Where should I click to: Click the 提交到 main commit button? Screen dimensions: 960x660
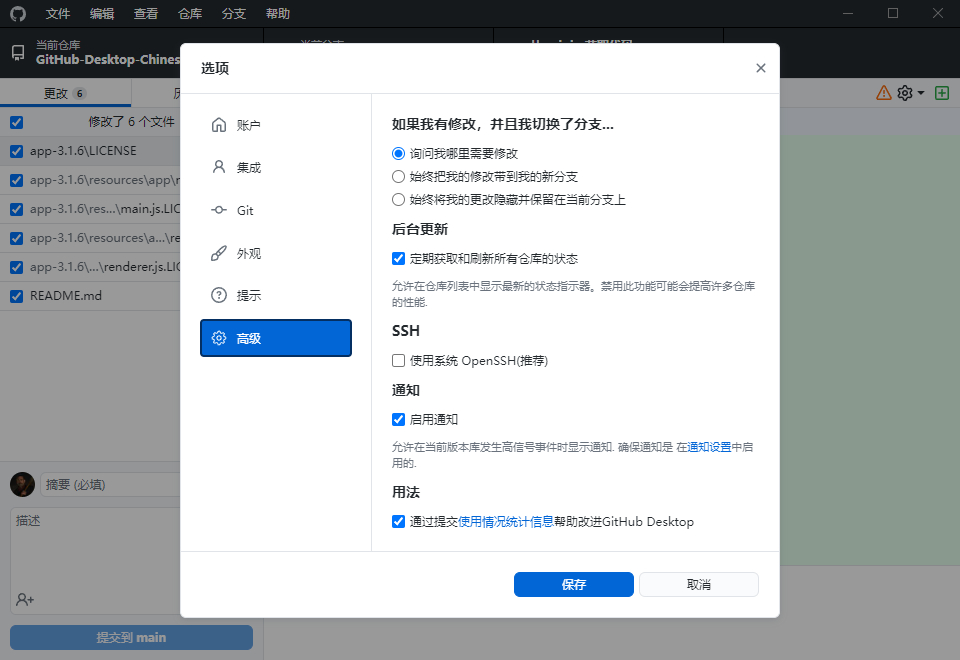click(x=131, y=637)
